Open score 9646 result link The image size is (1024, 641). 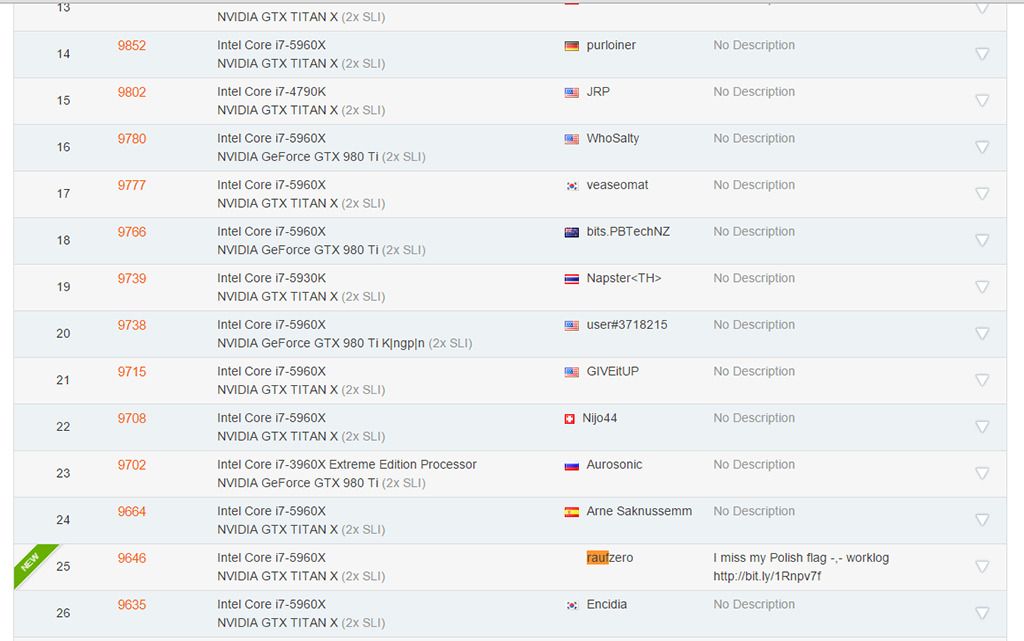pyautogui.click(x=132, y=558)
